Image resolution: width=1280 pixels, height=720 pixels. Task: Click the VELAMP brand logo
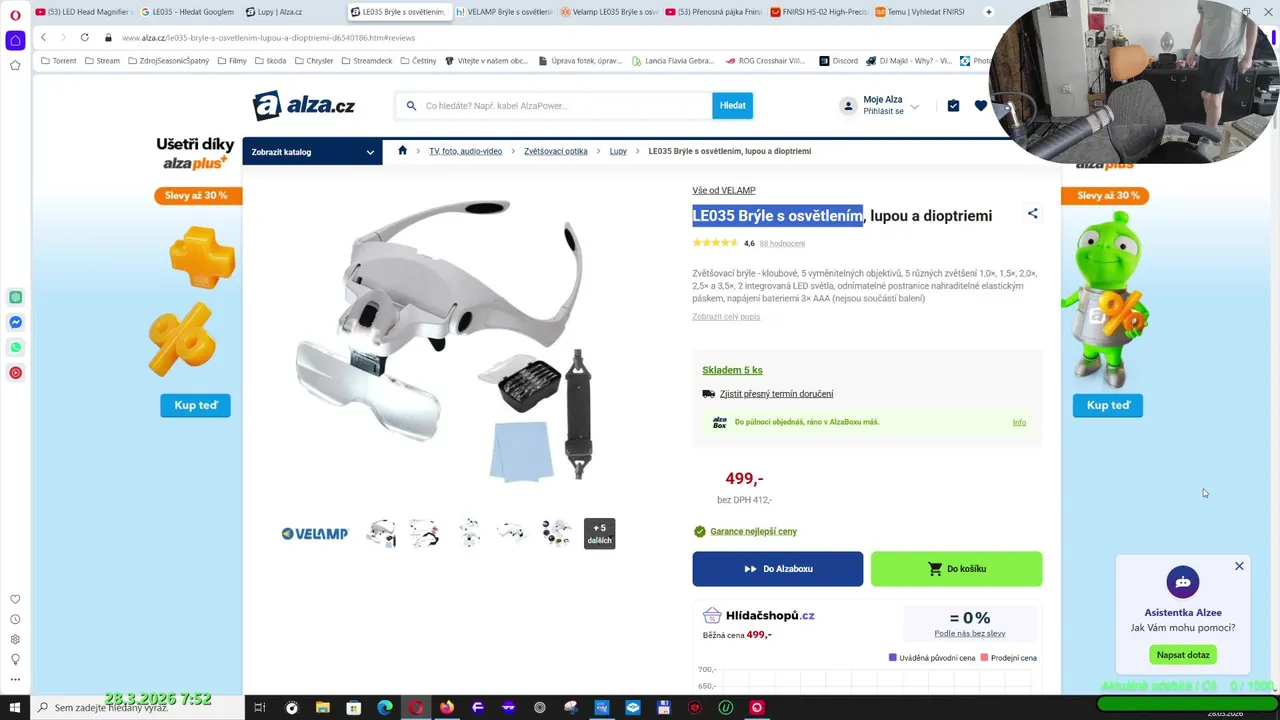[314, 534]
